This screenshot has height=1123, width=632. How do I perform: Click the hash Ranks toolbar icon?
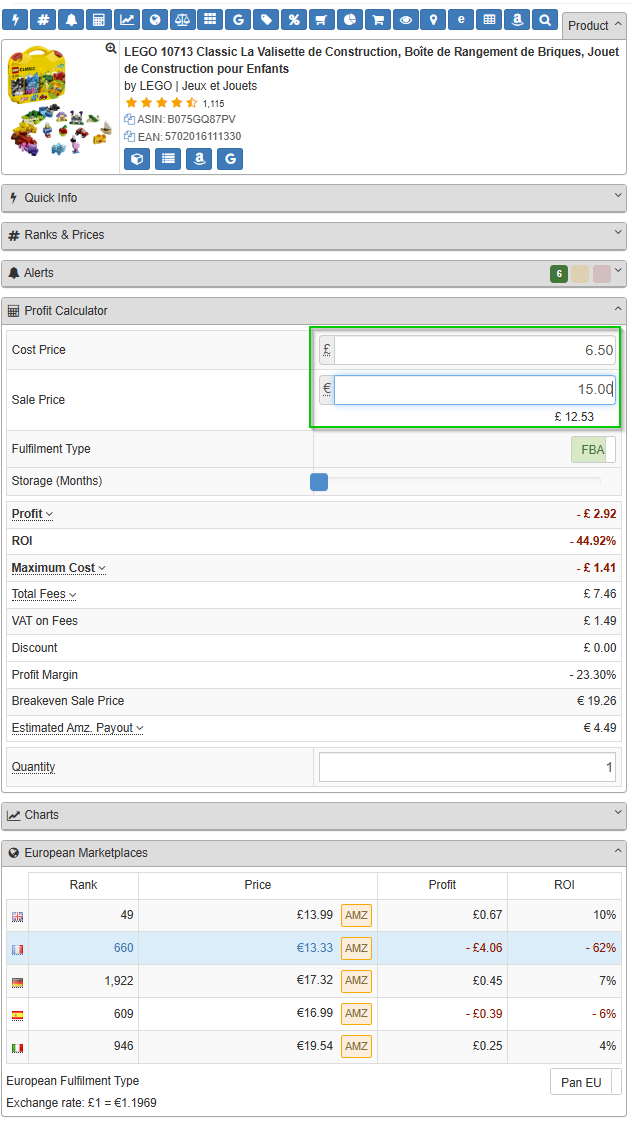43,19
